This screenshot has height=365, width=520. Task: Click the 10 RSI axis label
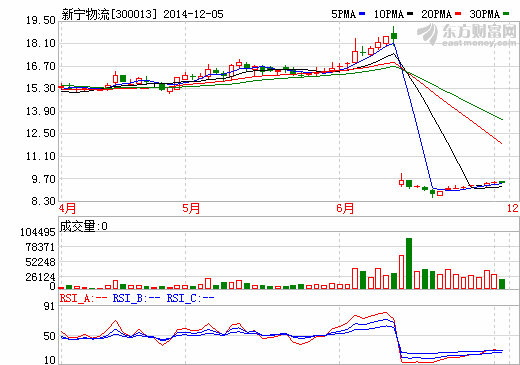(49, 360)
